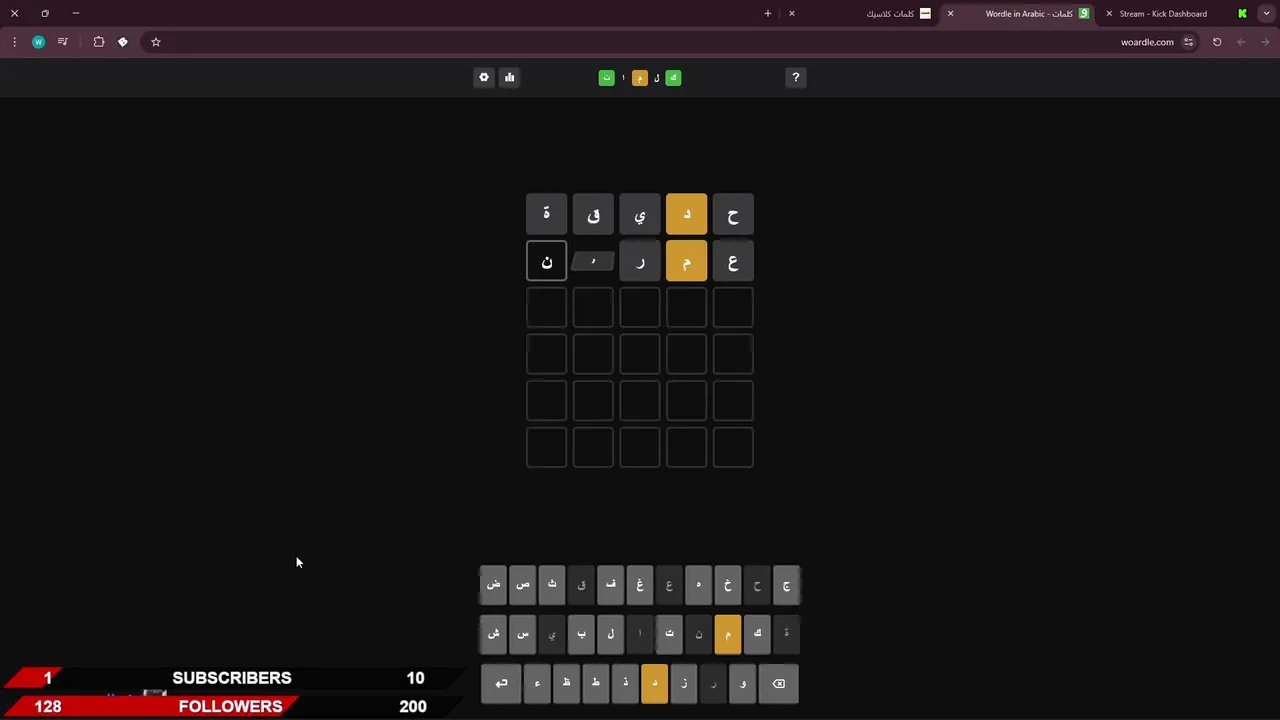Tap the ل key on the keyboard

click(611, 634)
